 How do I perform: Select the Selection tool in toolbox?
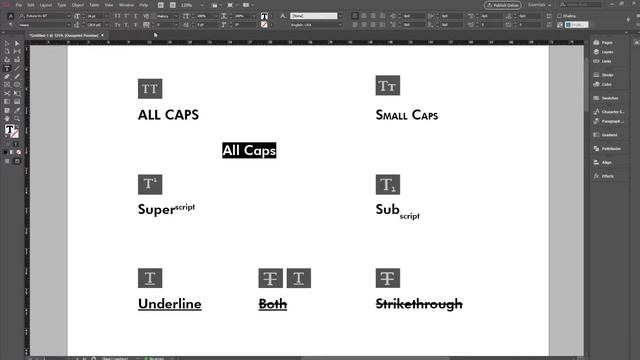[x=7, y=43]
